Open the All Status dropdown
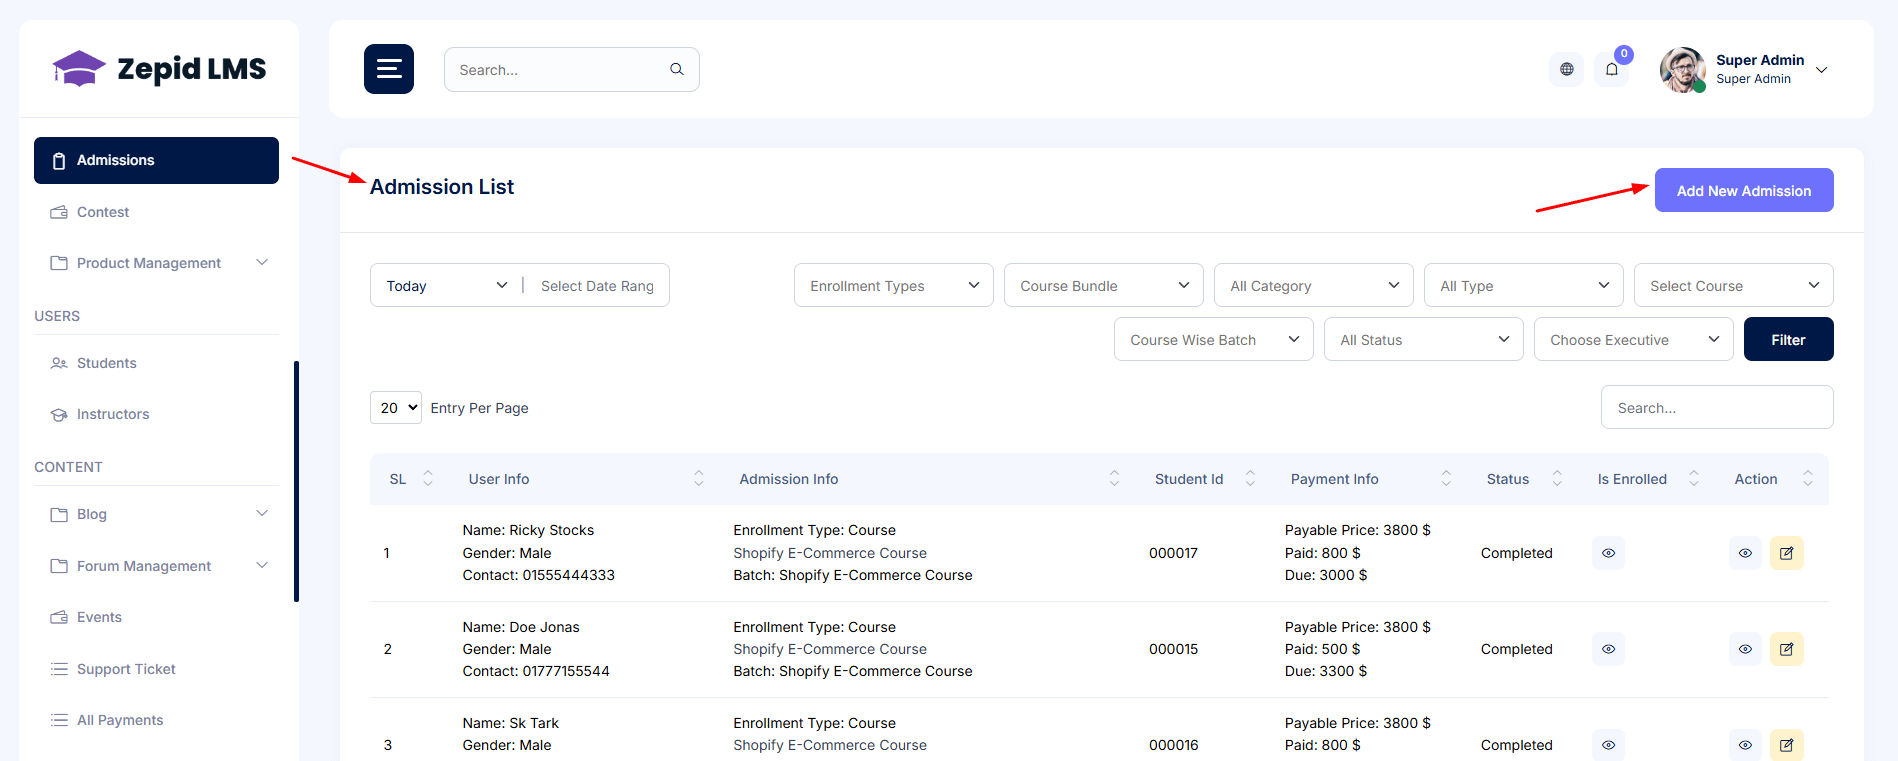1898x761 pixels. (1424, 339)
